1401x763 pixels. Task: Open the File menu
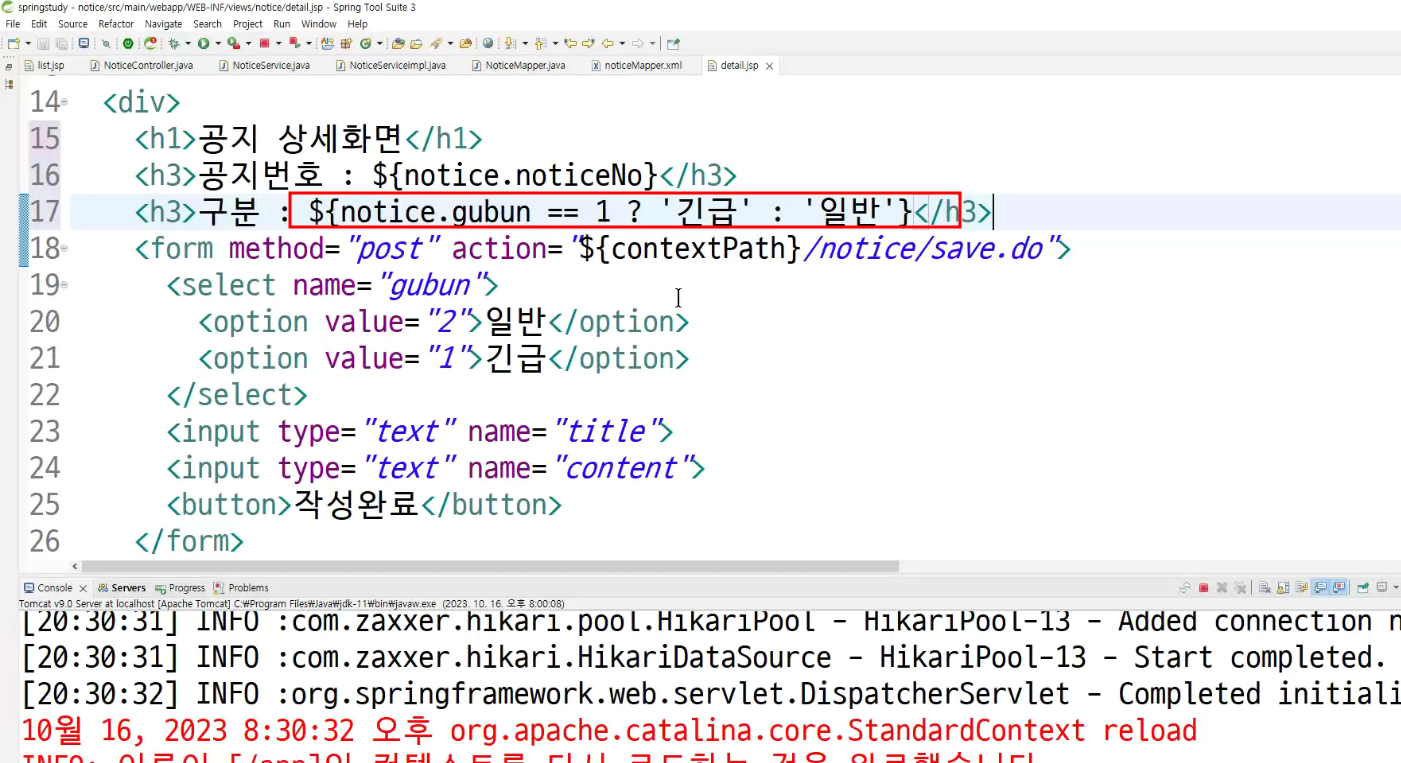point(13,24)
